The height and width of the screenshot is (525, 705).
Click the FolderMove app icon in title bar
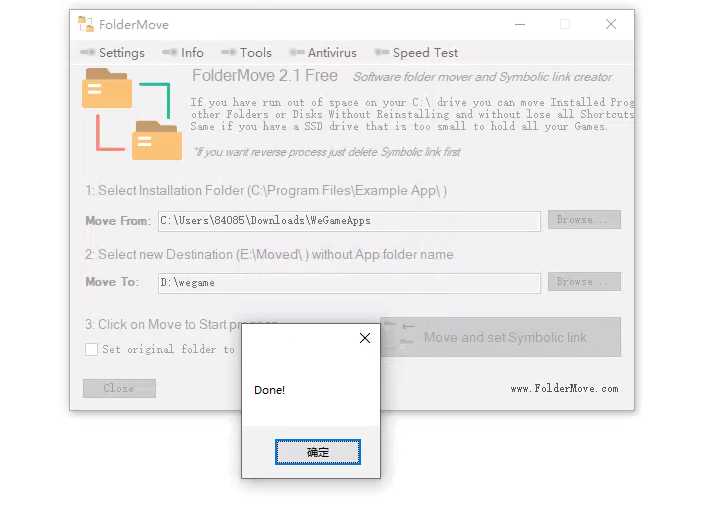click(86, 24)
